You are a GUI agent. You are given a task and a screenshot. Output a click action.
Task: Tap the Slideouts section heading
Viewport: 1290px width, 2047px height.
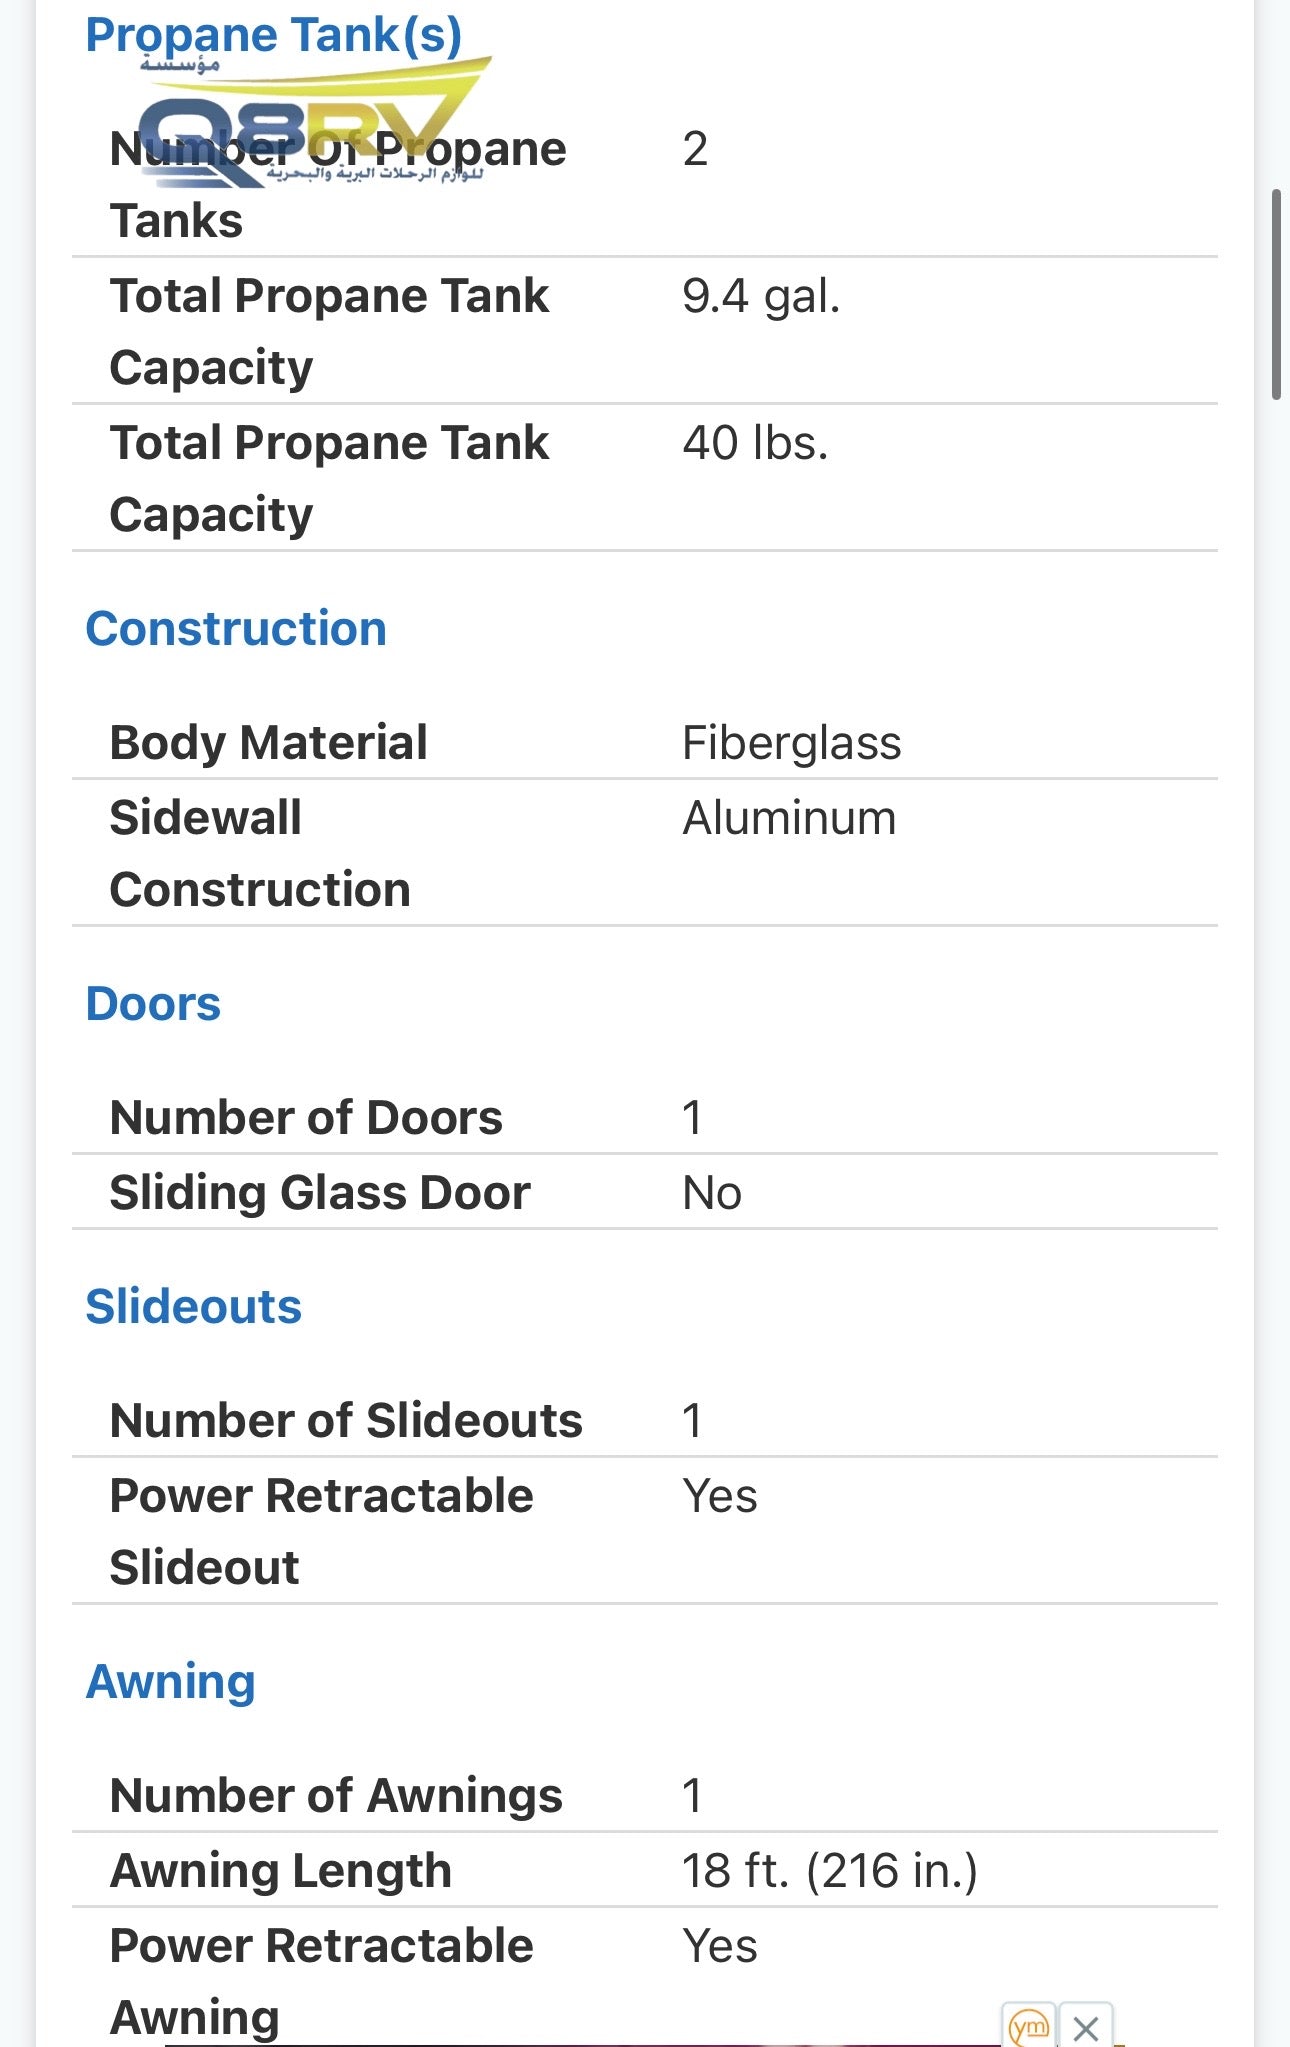point(193,1307)
